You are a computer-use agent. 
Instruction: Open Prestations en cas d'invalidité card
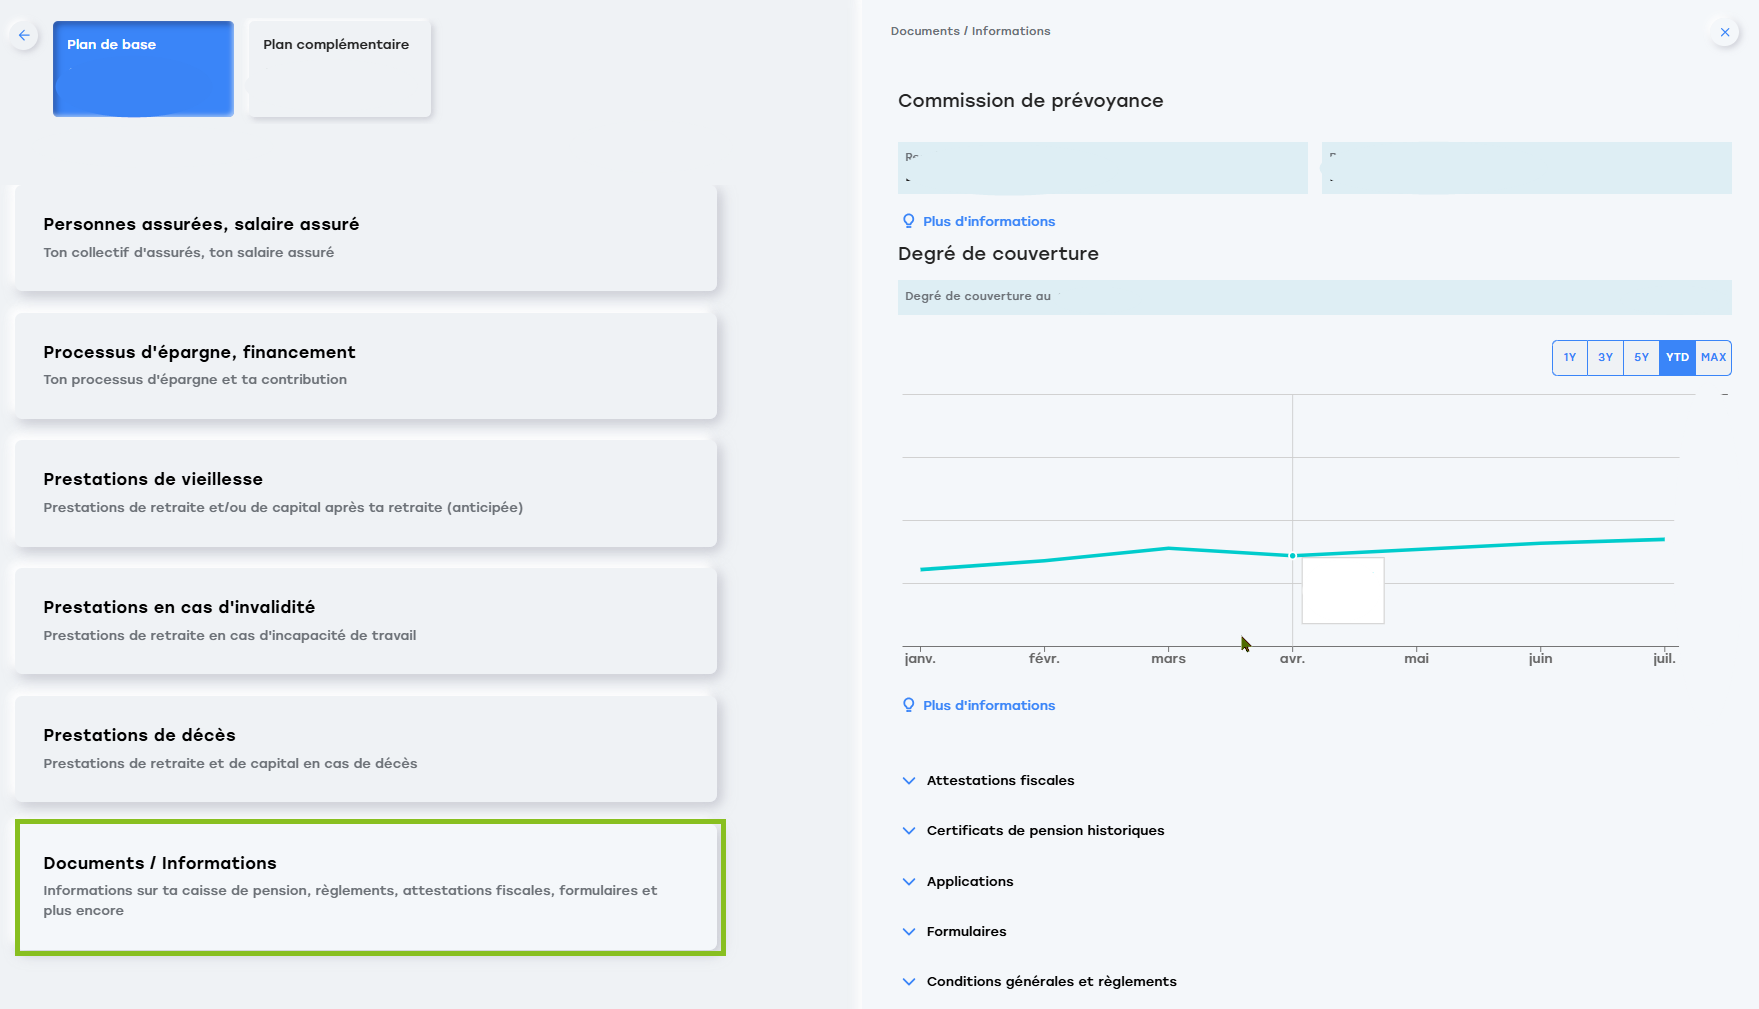pos(366,621)
